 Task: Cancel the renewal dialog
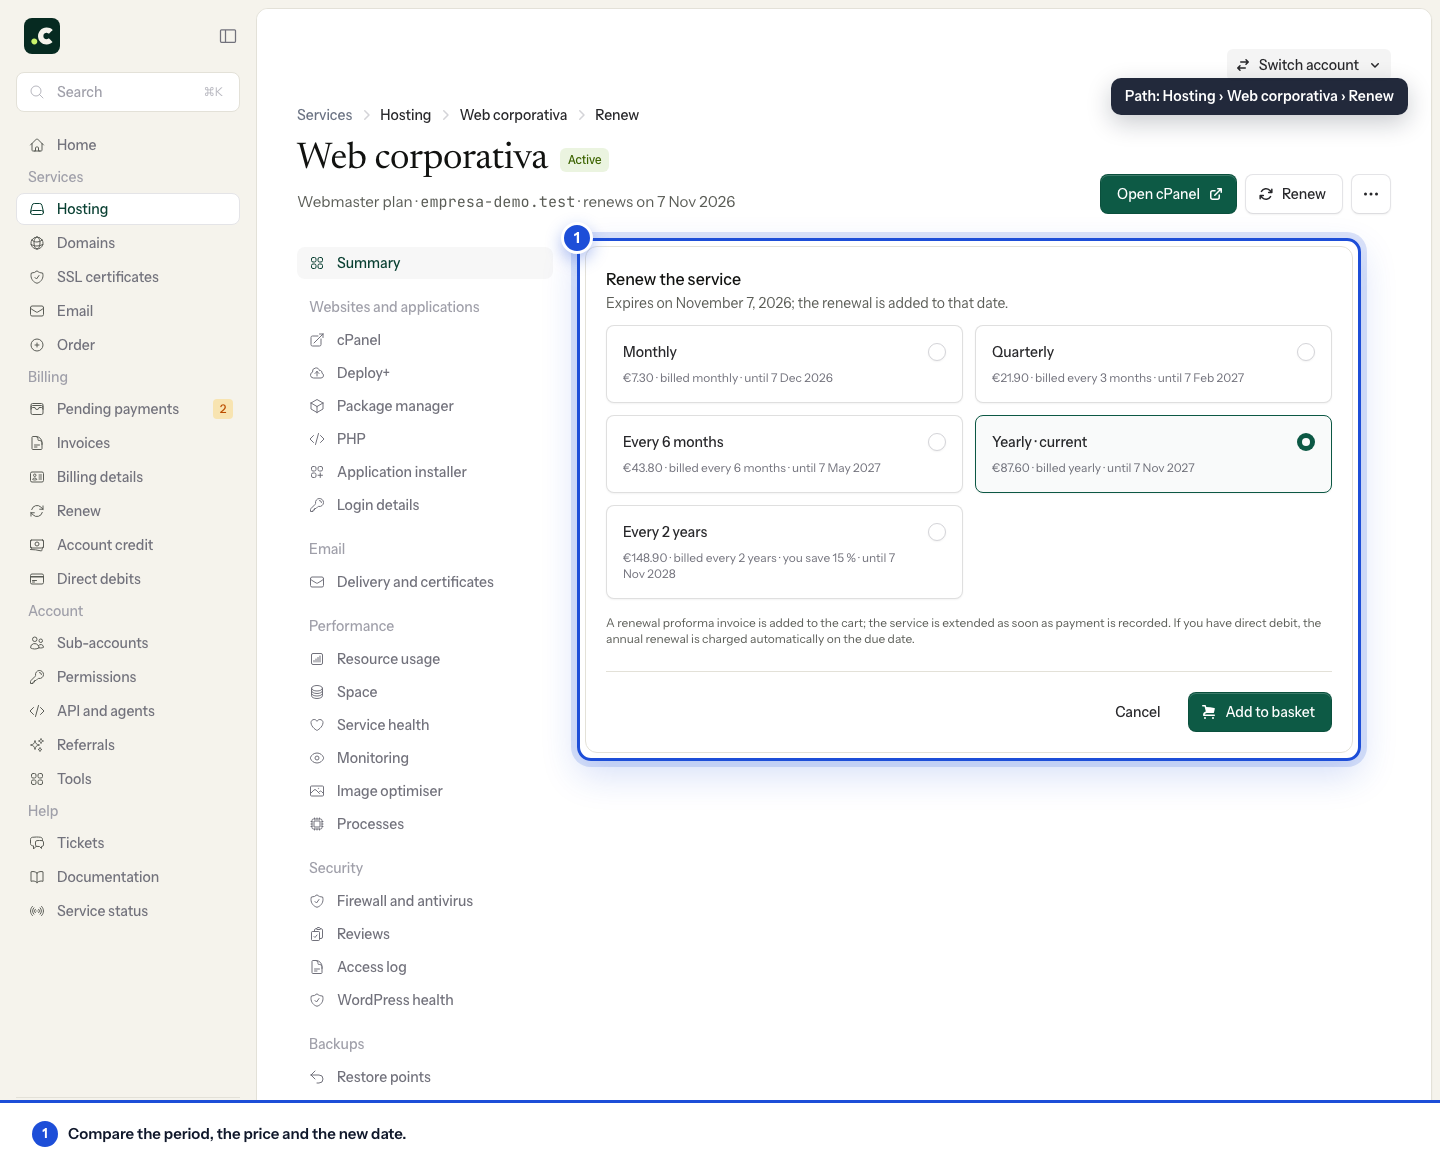pyautogui.click(x=1137, y=712)
